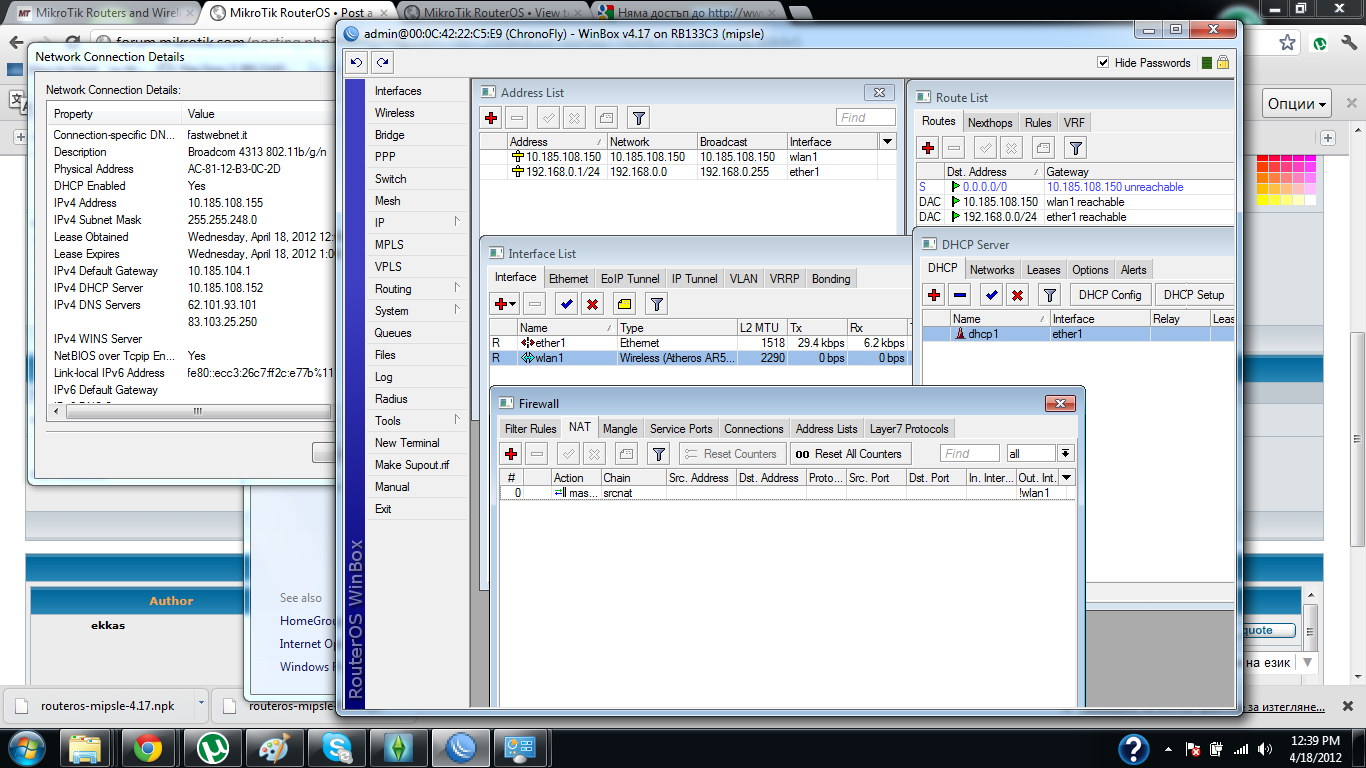Add a new NAT rule in Firewall
Viewport: 1366px width, 768px height.
[x=511, y=454]
